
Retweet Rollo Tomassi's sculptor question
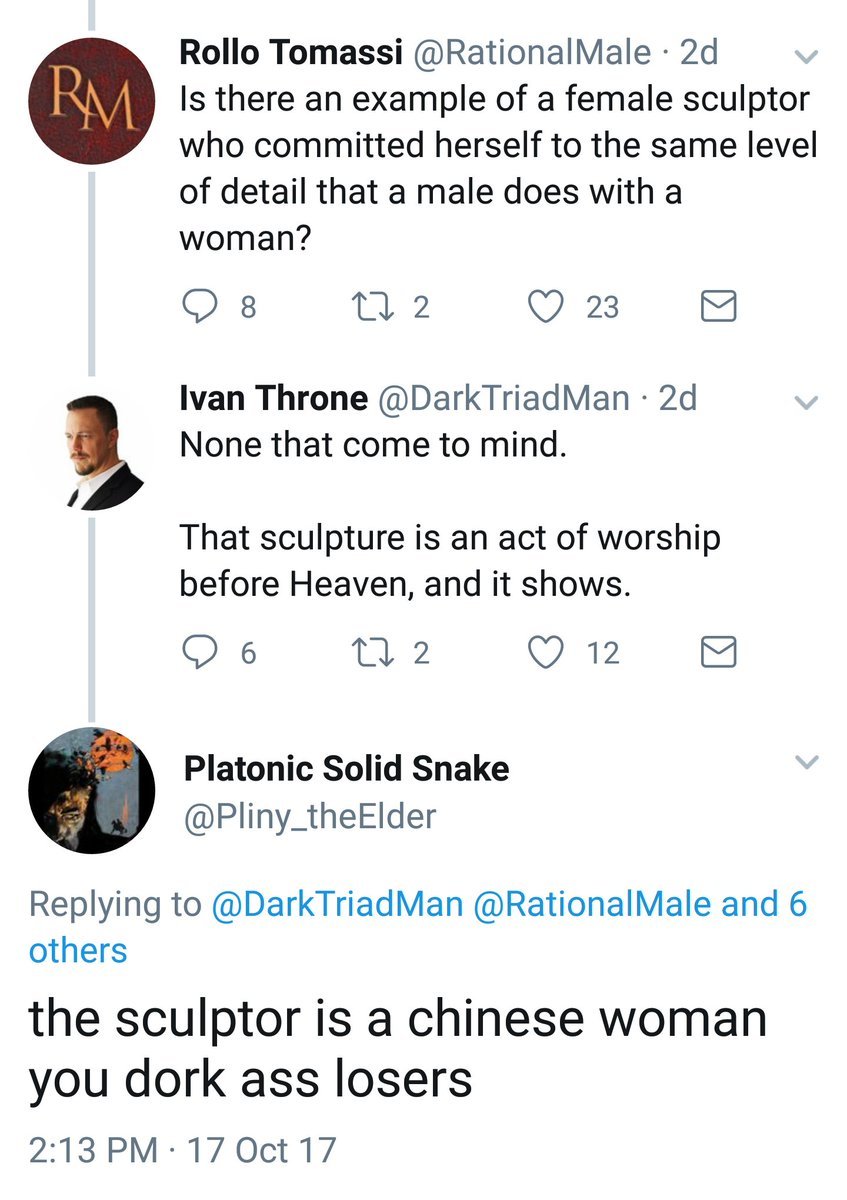[x=379, y=307]
